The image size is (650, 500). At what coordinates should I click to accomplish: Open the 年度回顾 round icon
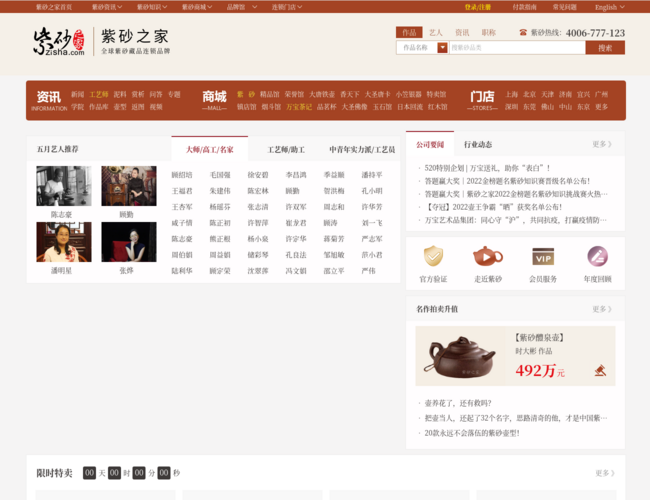tap(597, 257)
